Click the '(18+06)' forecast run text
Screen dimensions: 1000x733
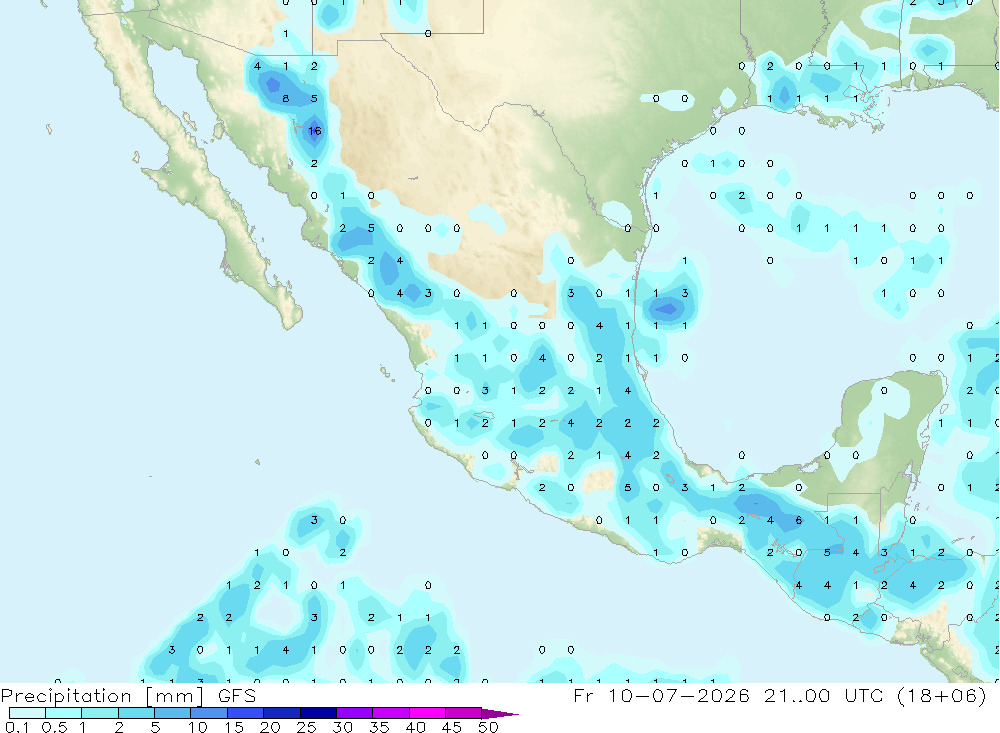click(941, 695)
